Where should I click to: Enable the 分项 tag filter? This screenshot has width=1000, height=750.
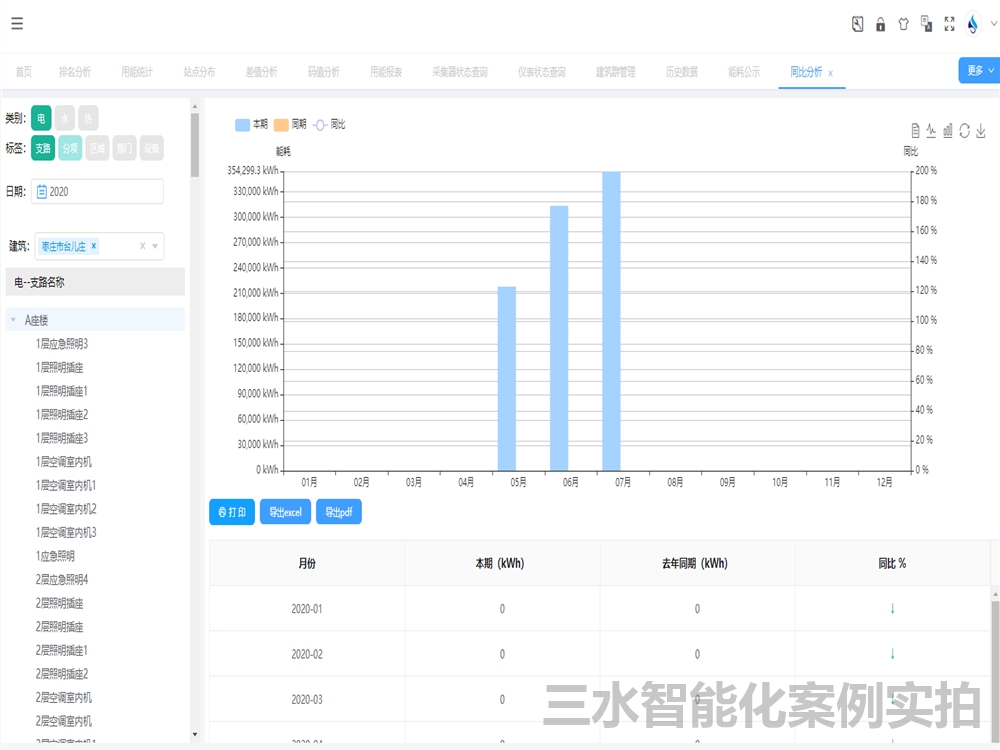point(70,147)
